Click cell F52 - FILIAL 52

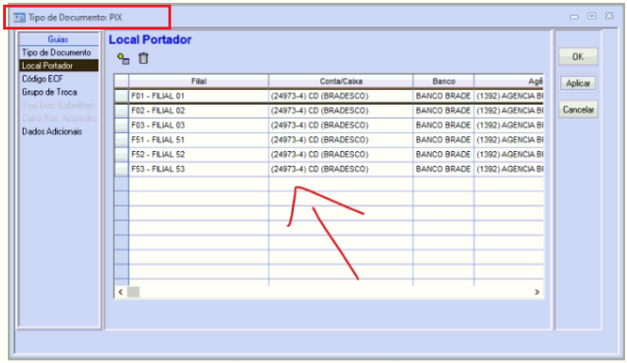(199, 154)
